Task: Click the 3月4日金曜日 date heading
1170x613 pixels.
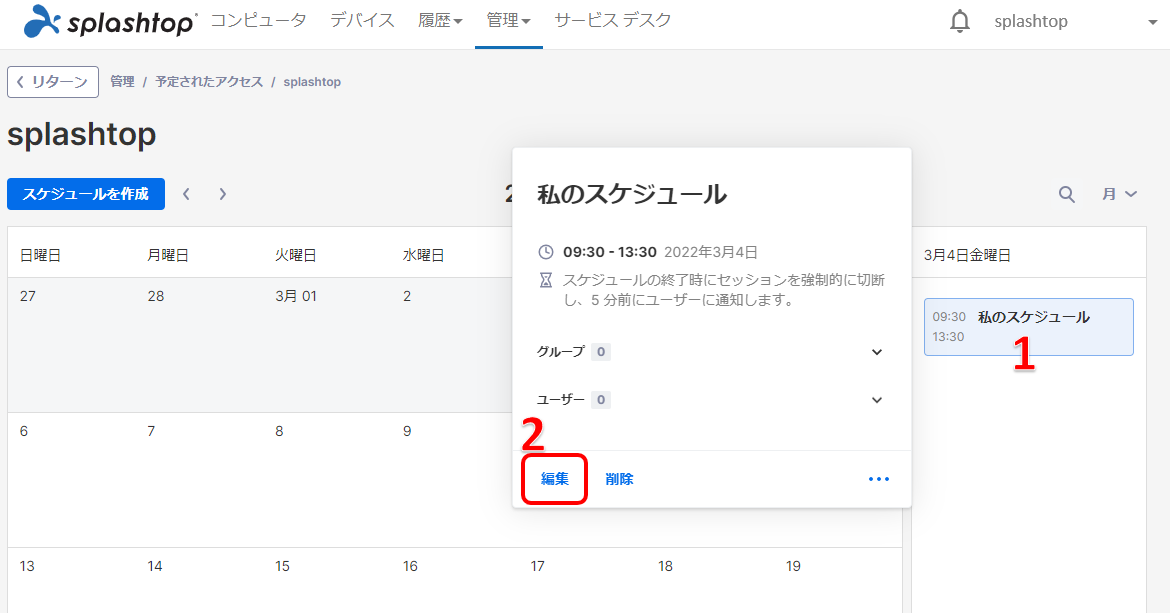Action: click(x=967, y=255)
